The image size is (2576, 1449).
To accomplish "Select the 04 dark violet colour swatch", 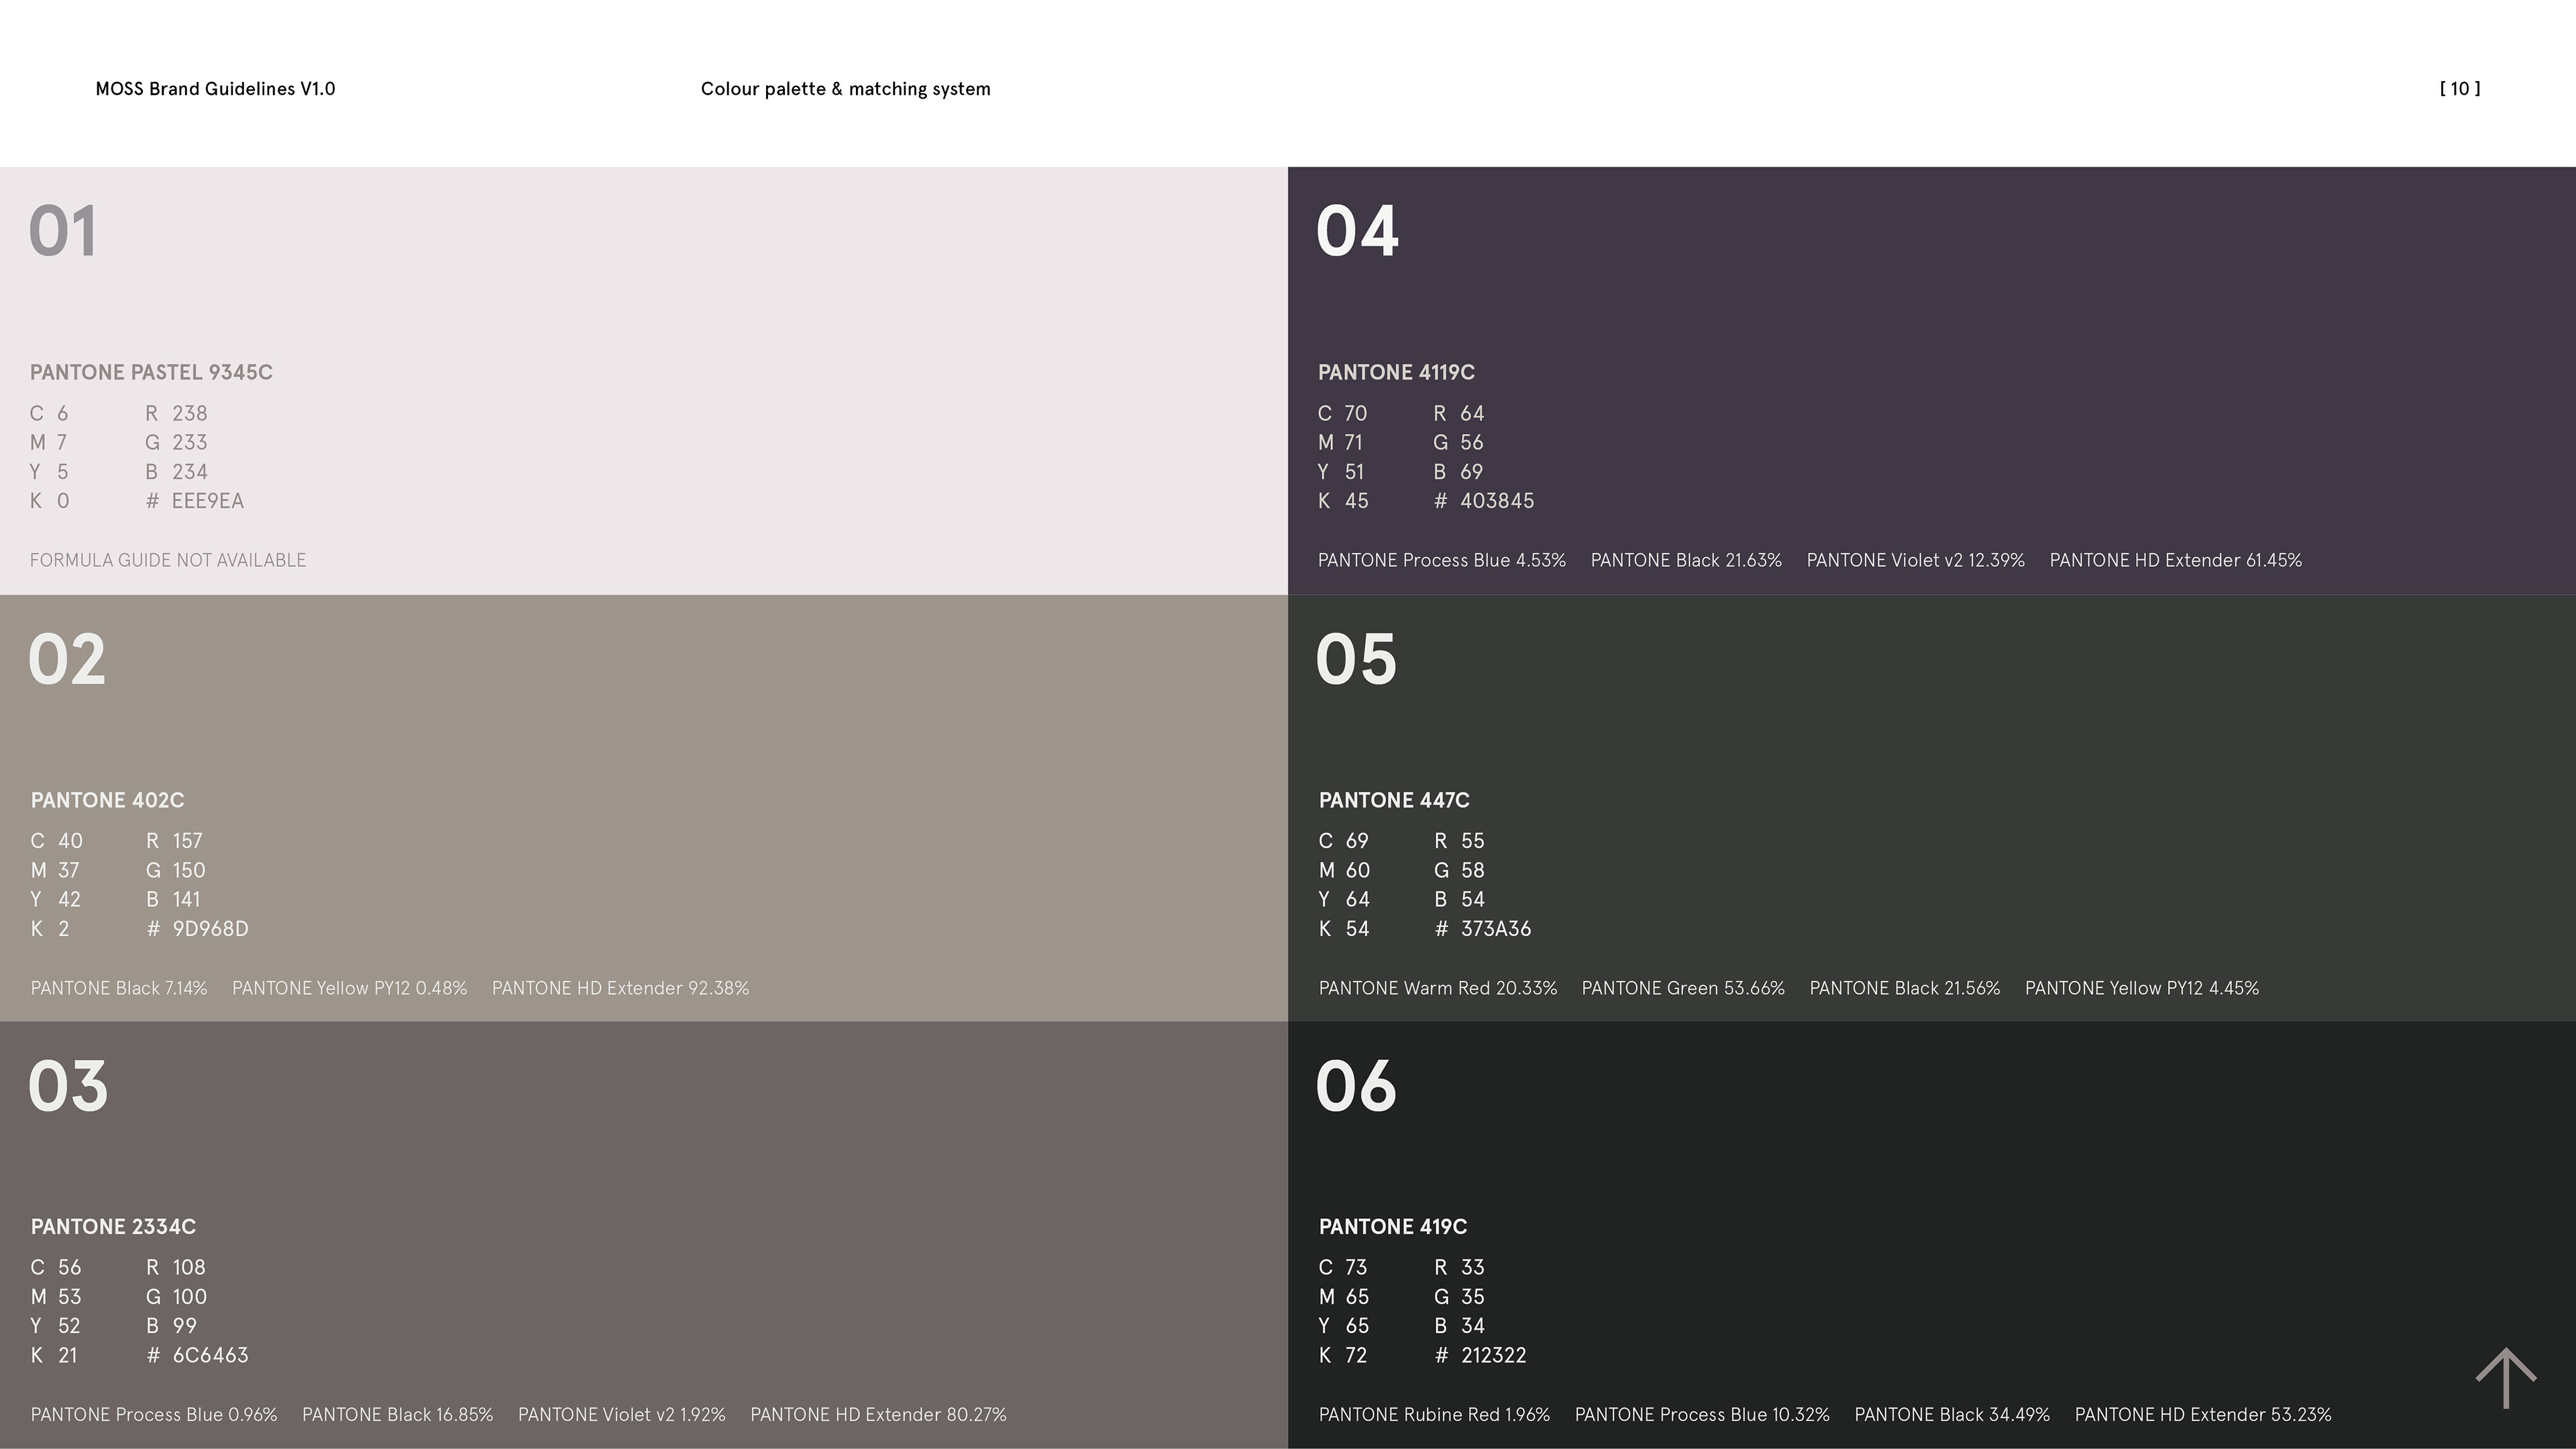I will (x=1932, y=381).
